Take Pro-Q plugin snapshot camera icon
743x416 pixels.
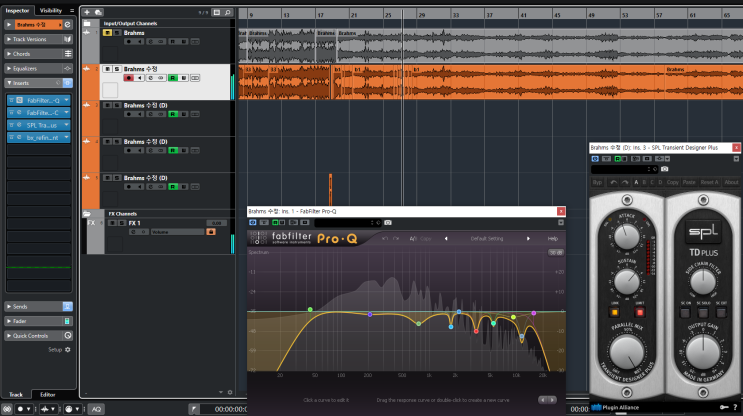tap(388, 223)
